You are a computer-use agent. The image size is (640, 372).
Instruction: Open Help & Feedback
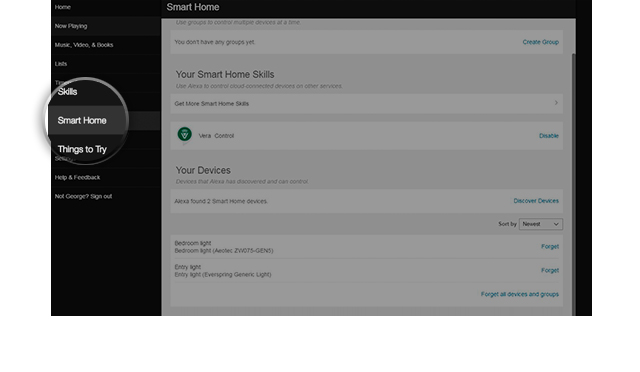coord(77,177)
